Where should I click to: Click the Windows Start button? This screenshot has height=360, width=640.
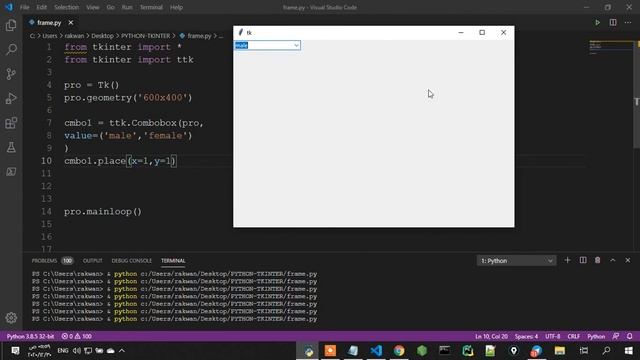[x=629, y=351]
